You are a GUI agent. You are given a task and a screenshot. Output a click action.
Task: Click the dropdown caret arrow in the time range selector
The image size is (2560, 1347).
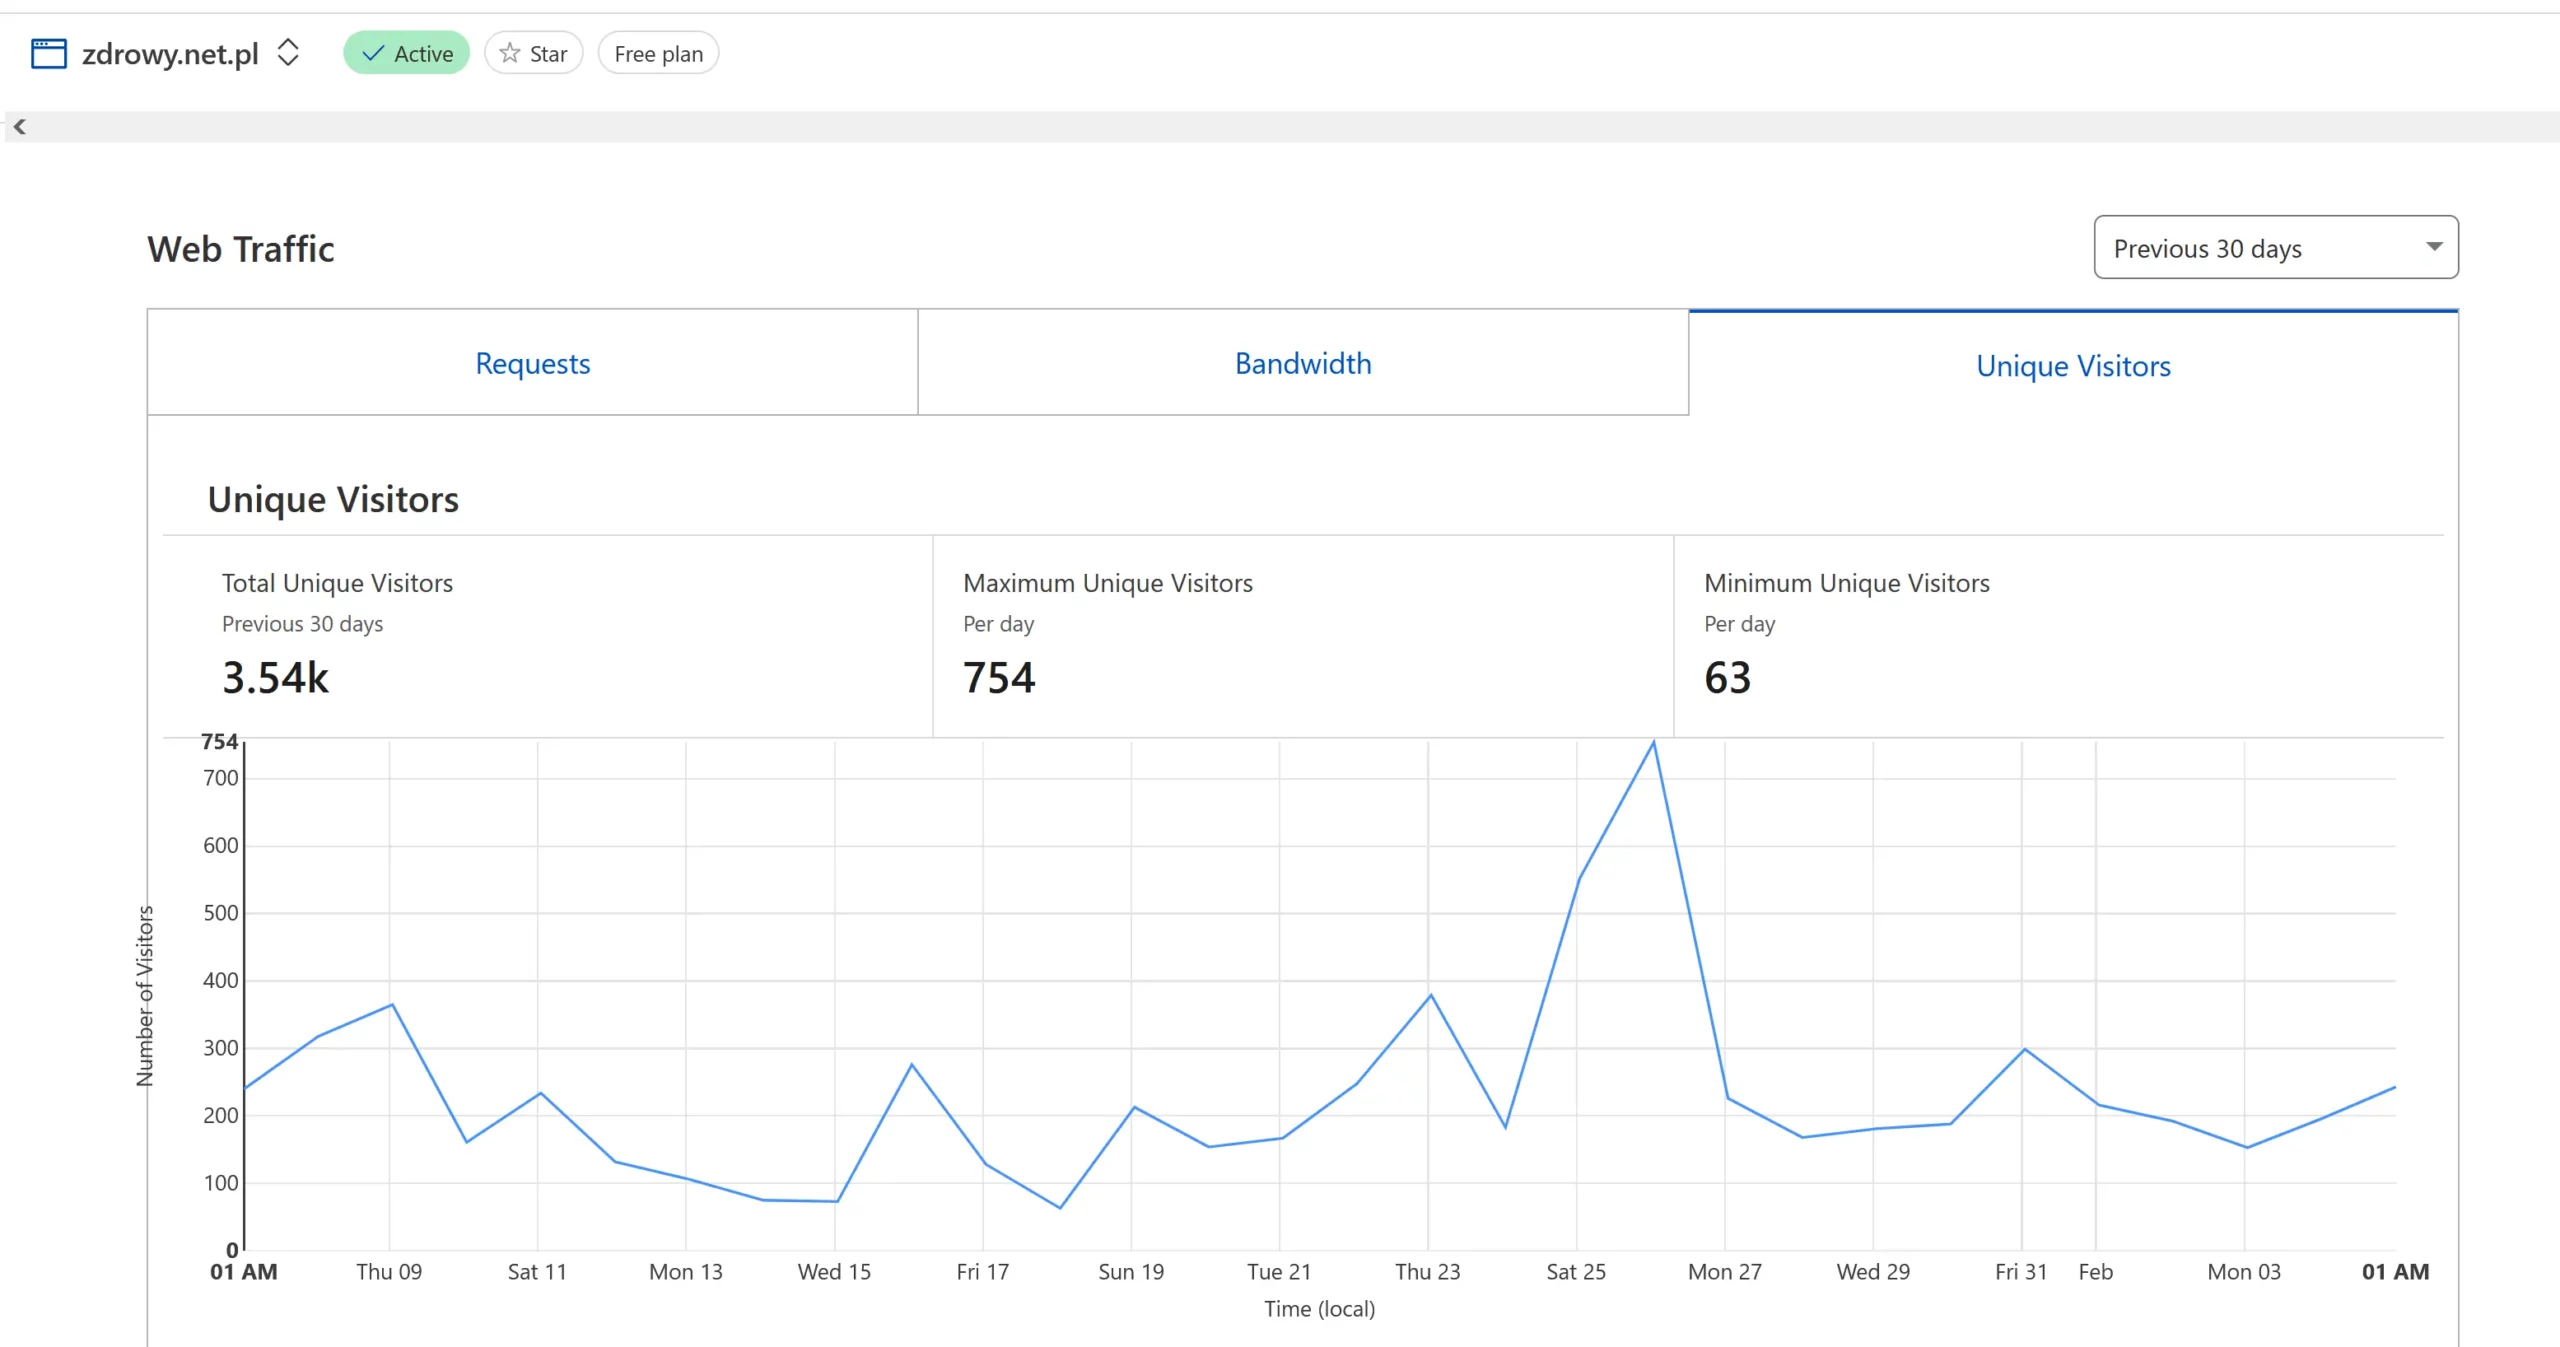[x=2433, y=247]
